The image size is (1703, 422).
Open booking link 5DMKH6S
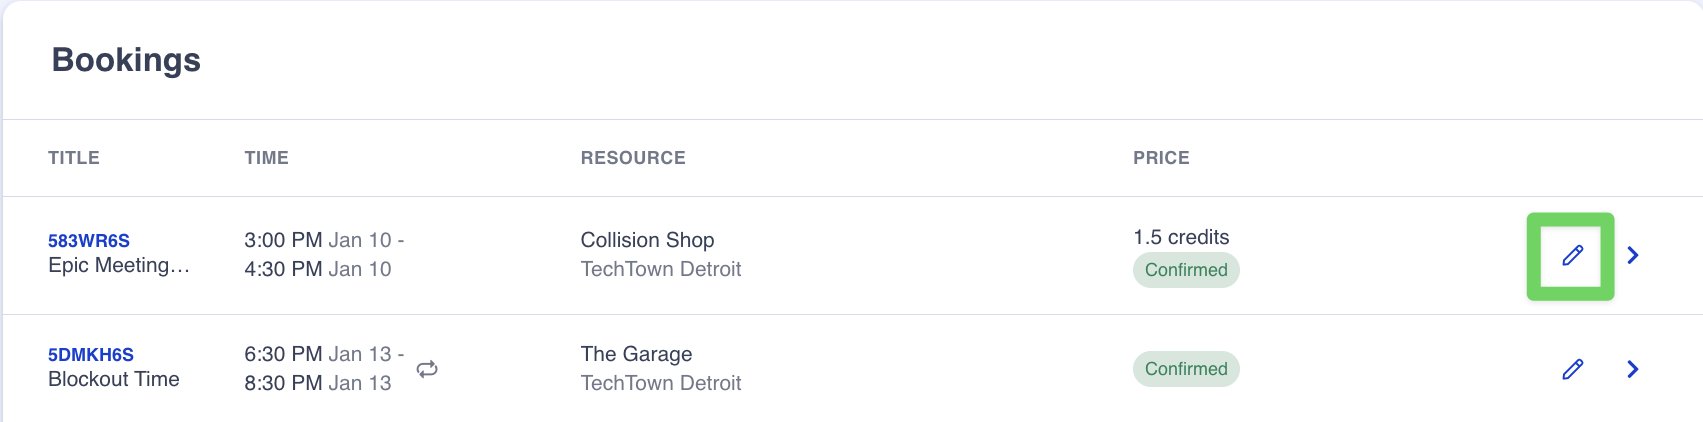tap(91, 355)
